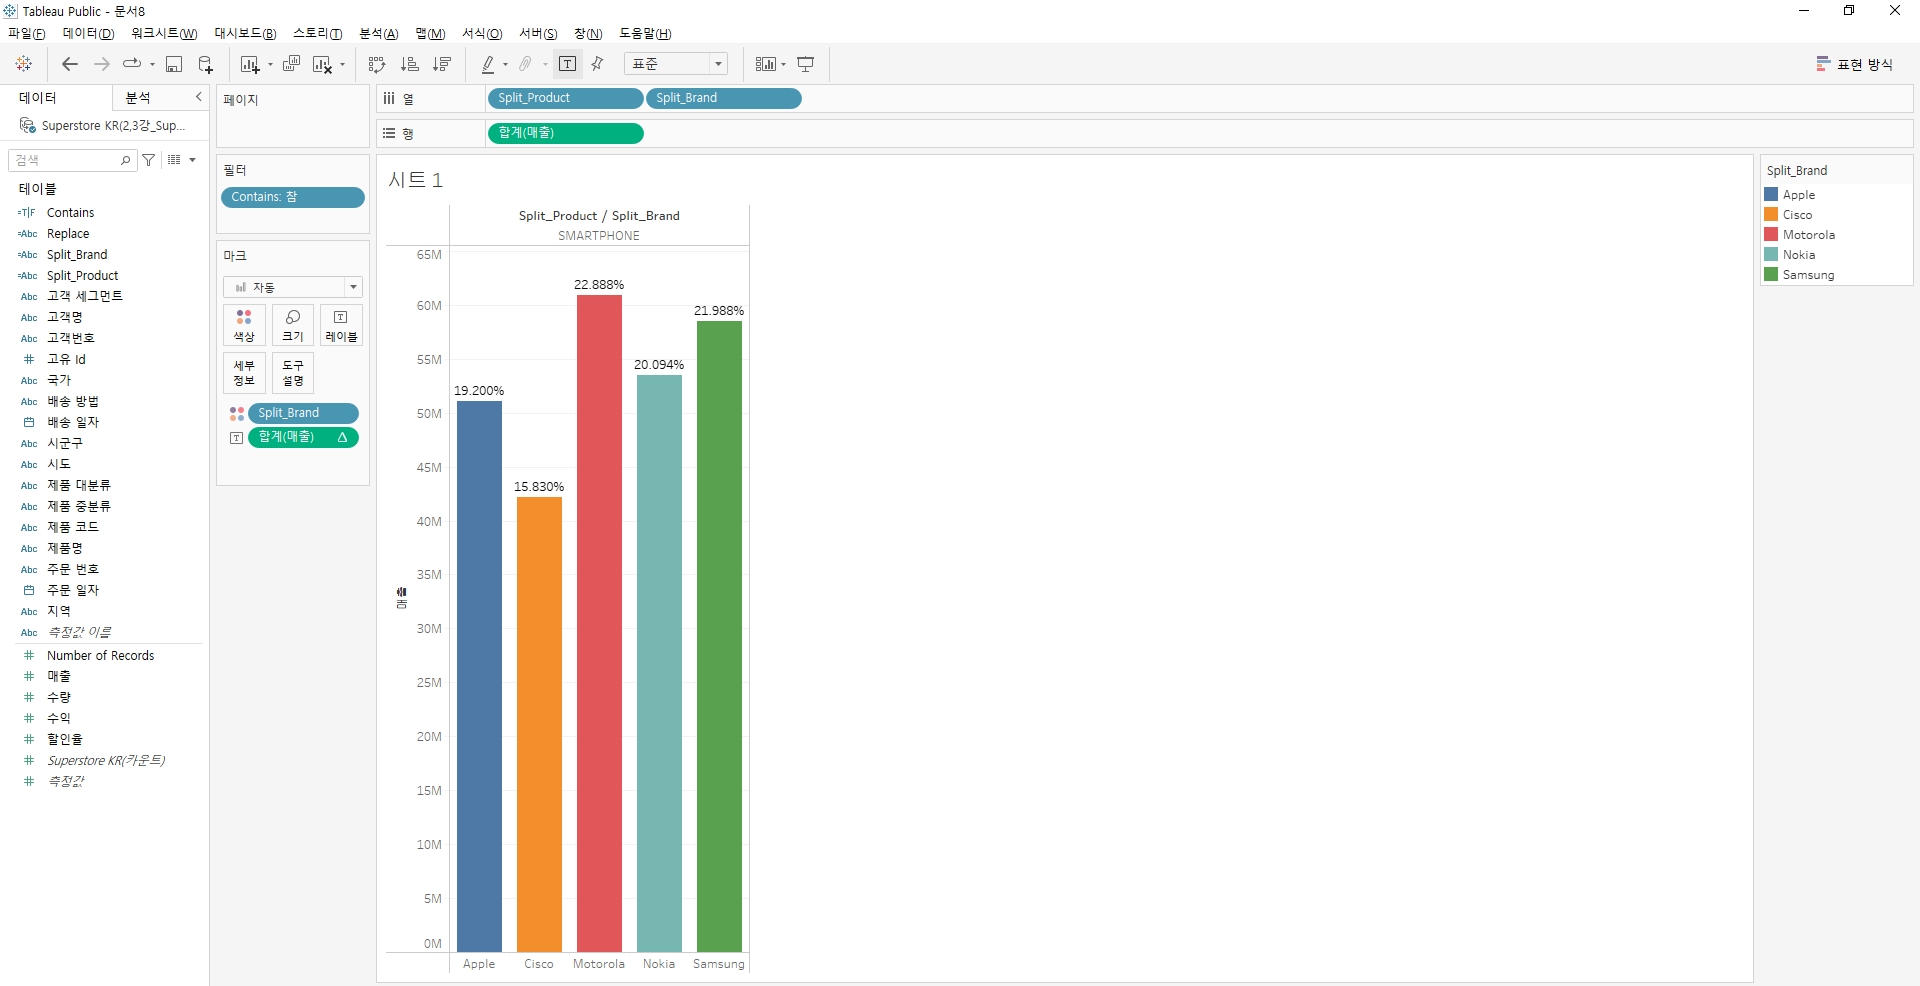The width and height of the screenshot is (1920, 986).
Task: Open the Show Me panel
Action: point(1855,64)
